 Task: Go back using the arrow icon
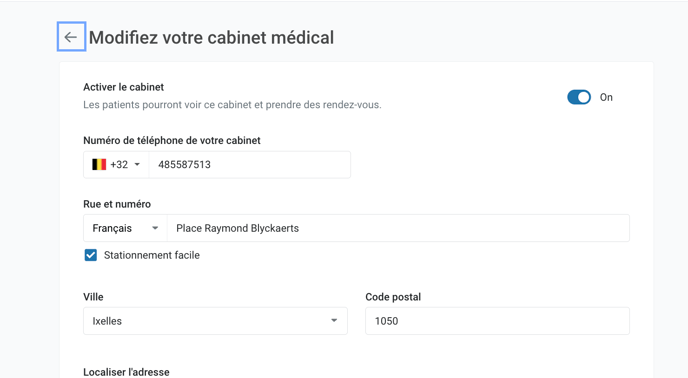tap(71, 37)
